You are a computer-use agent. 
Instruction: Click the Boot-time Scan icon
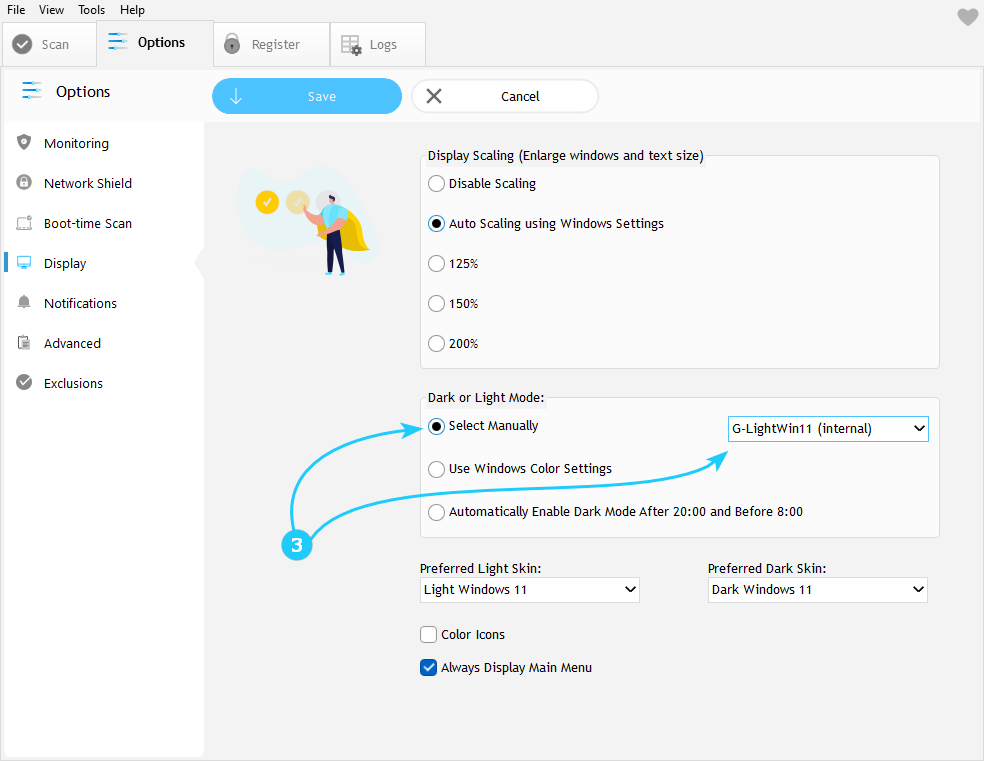click(24, 223)
